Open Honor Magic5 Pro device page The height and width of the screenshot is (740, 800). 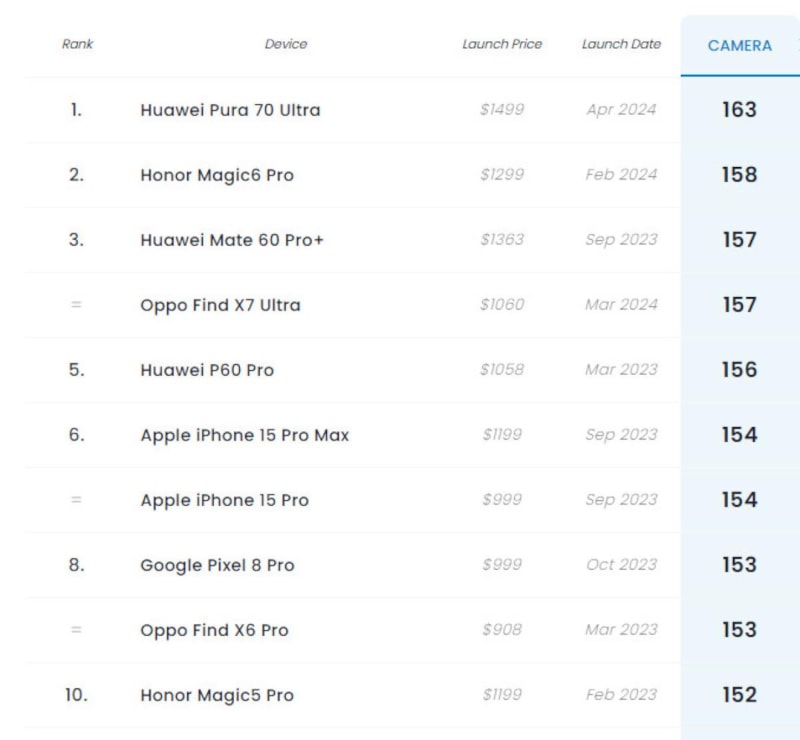click(x=217, y=695)
